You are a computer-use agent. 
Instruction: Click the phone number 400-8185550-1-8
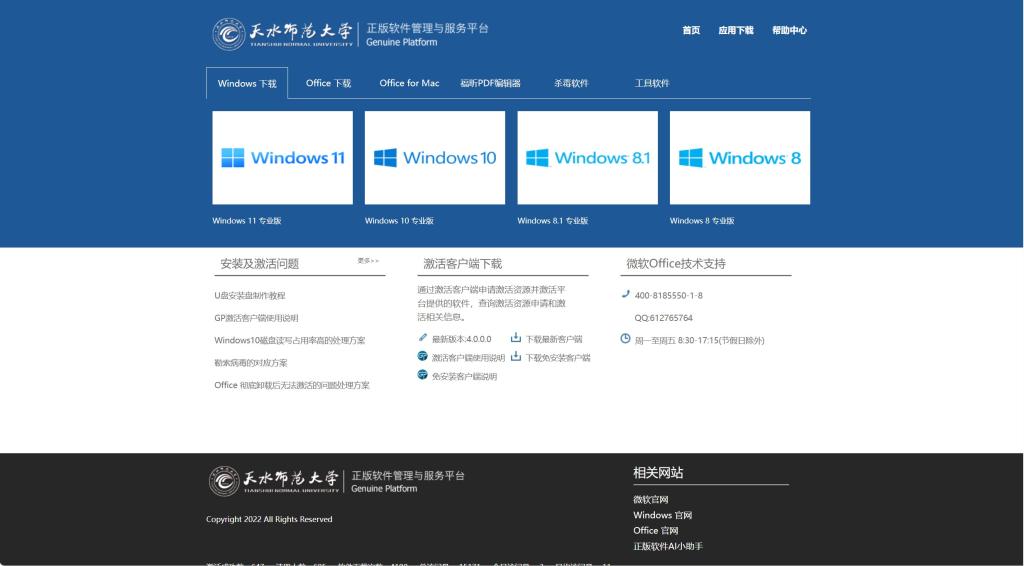coord(669,296)
